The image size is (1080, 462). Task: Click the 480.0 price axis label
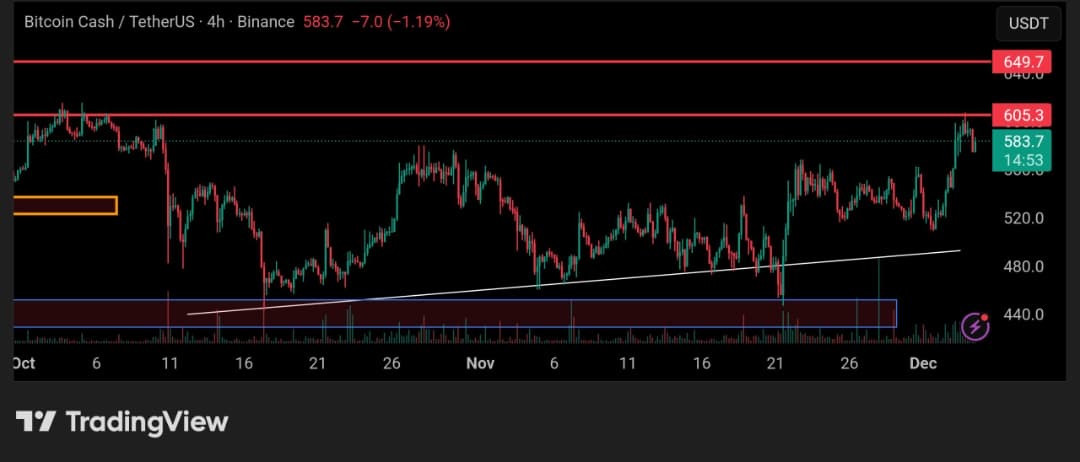click(1024, 266)
